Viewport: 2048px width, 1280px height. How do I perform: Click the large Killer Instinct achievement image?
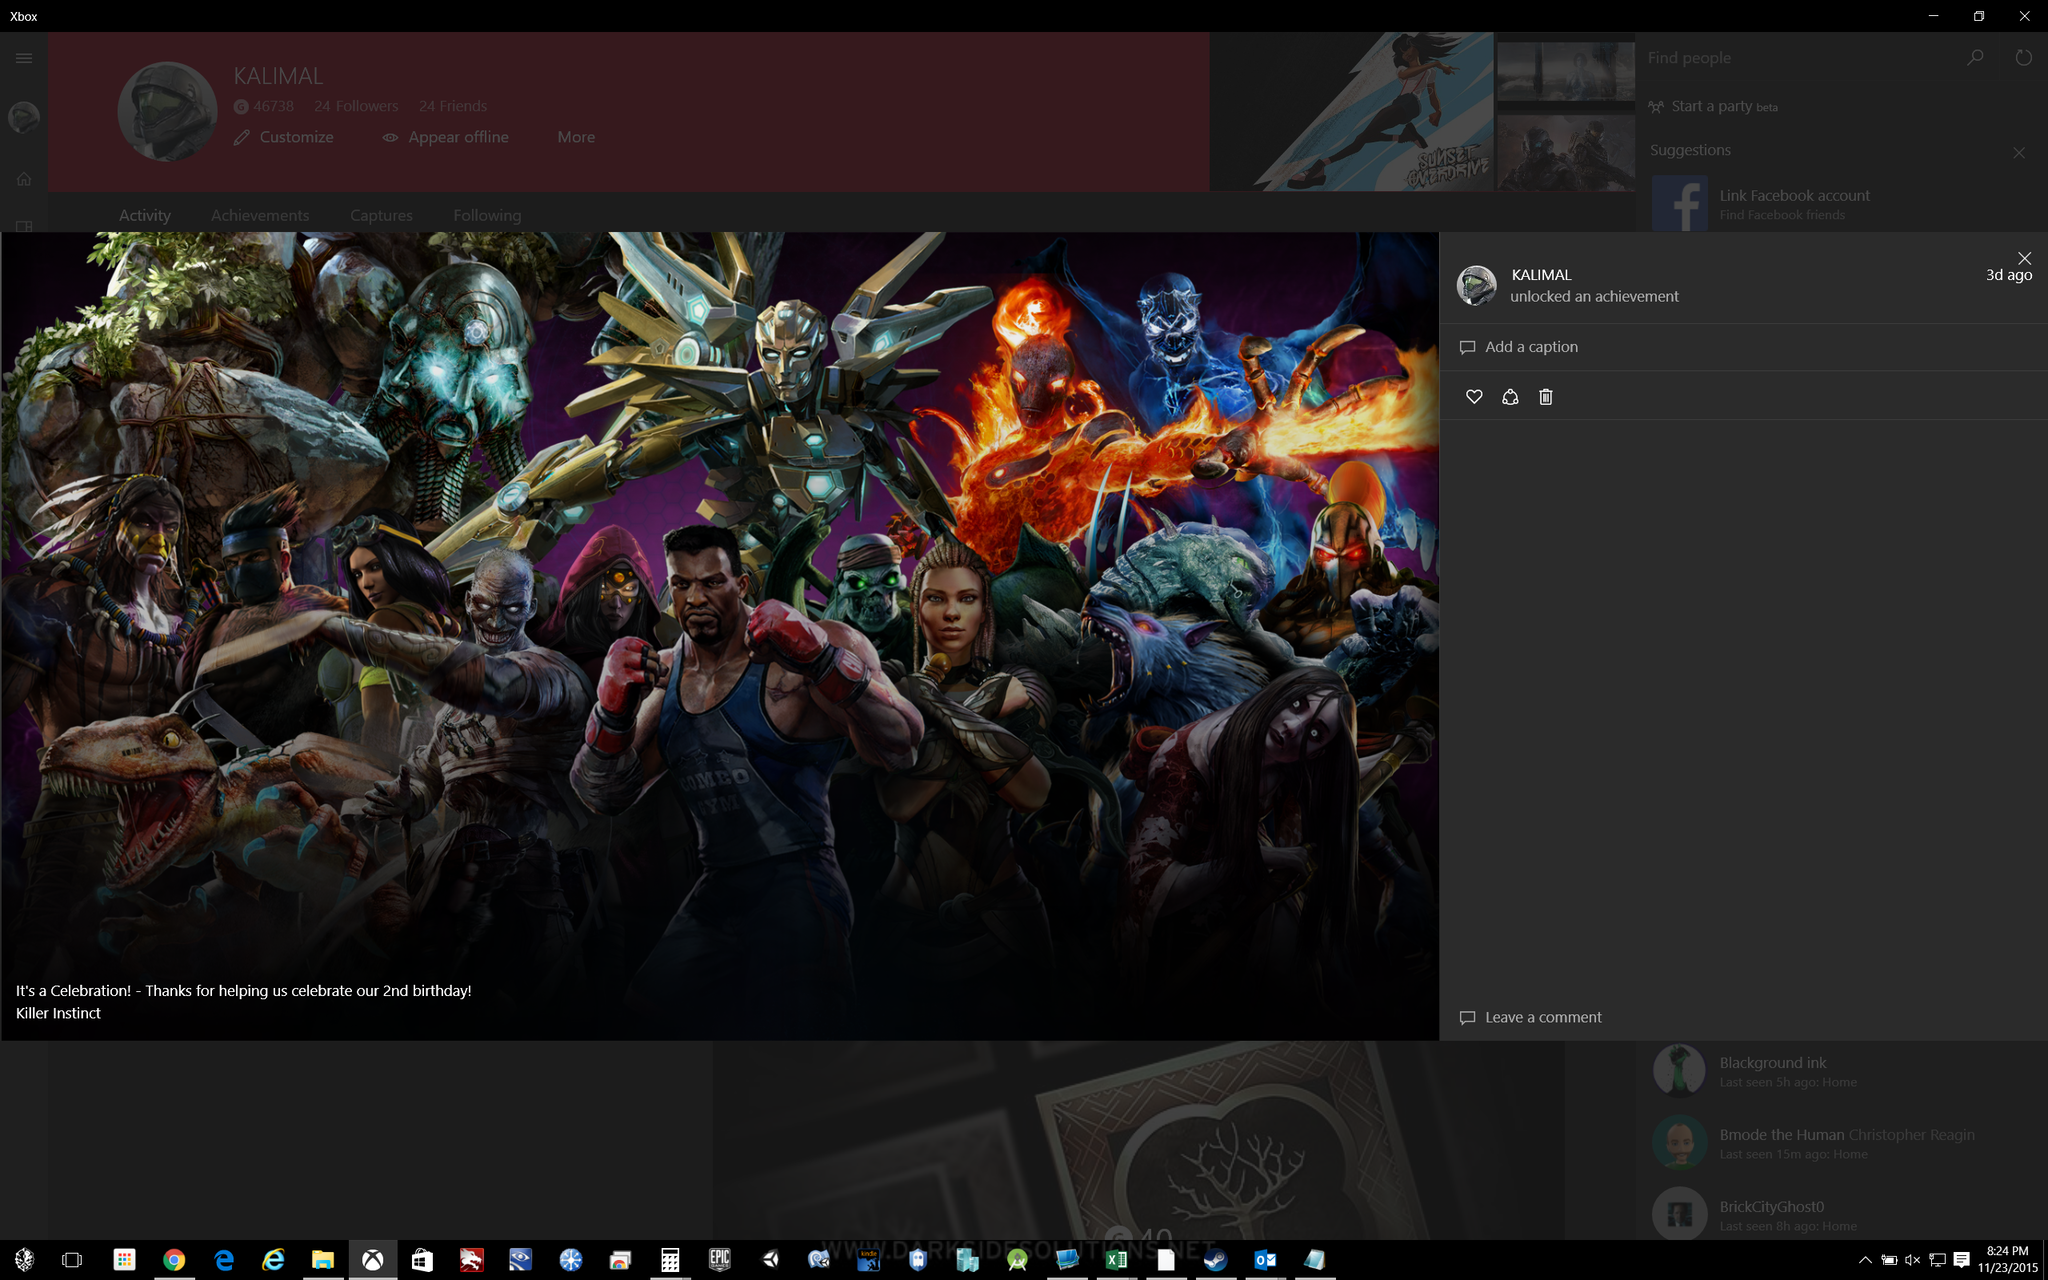tap(720, 636)
